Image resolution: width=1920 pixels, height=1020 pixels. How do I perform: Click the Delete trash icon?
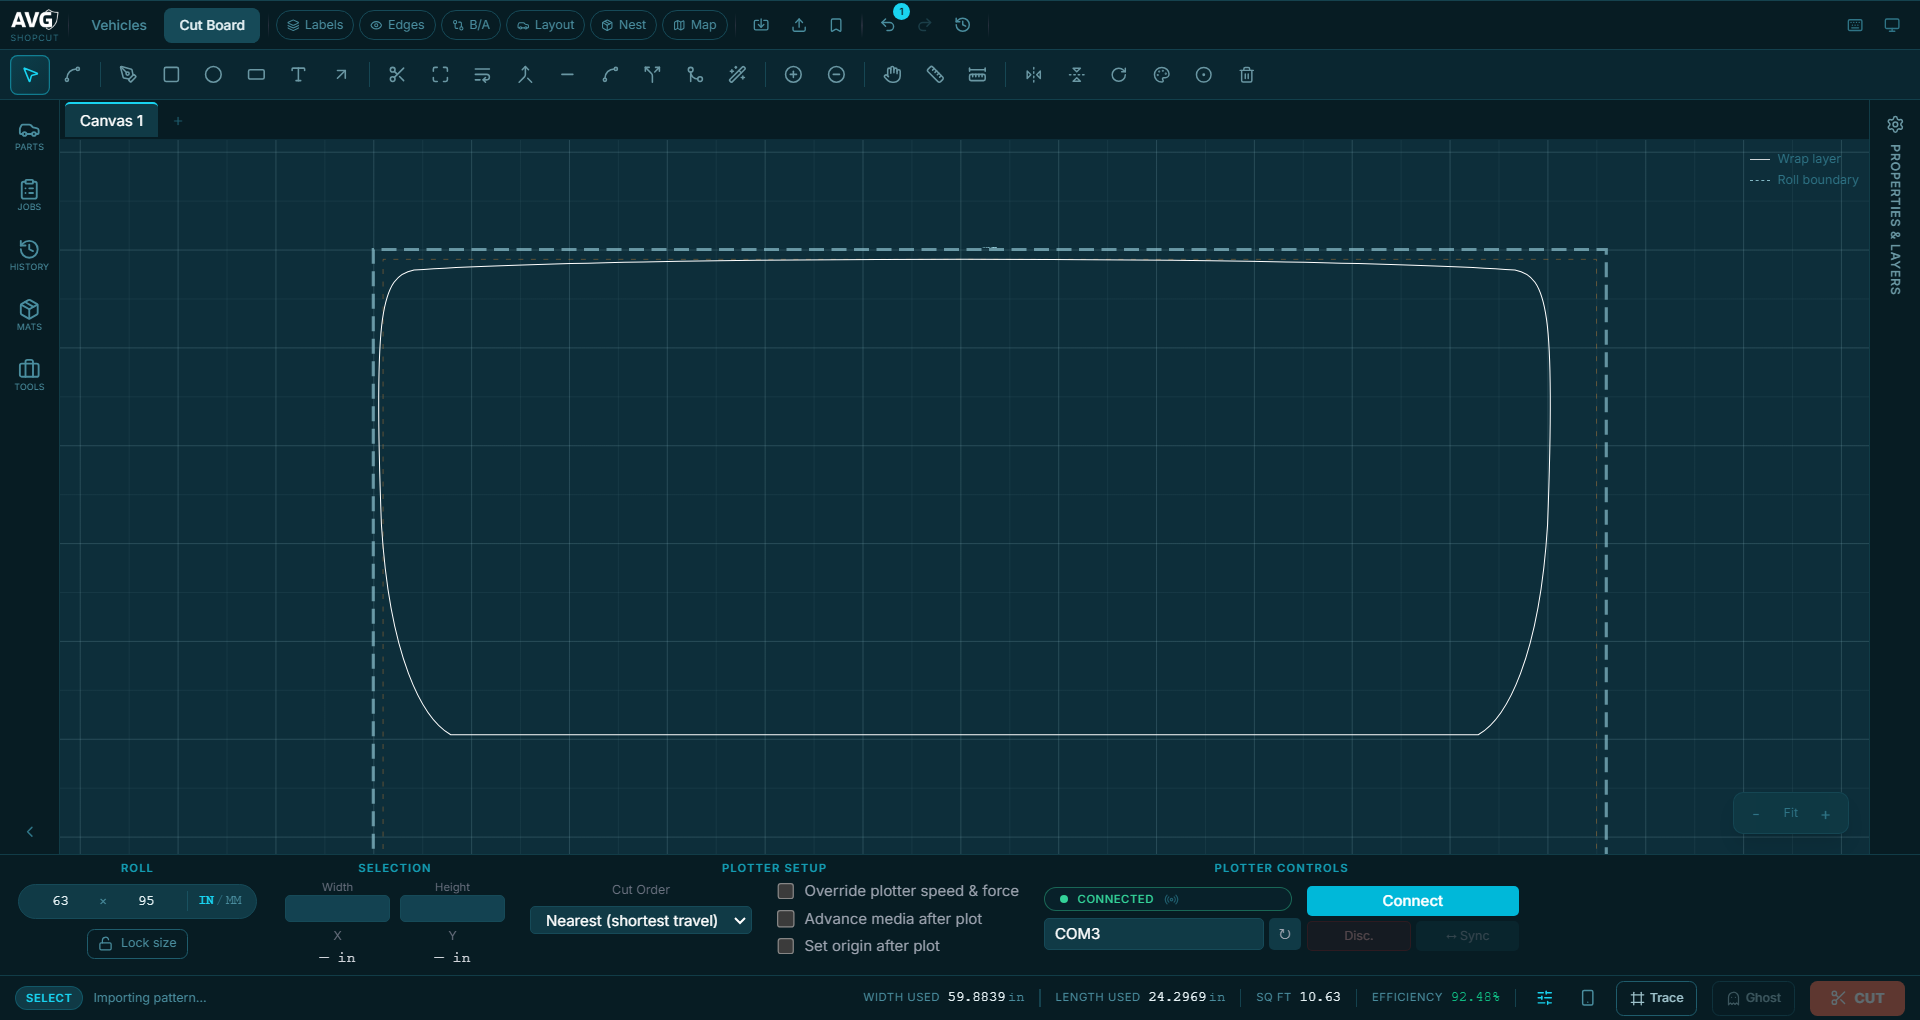1246,75
